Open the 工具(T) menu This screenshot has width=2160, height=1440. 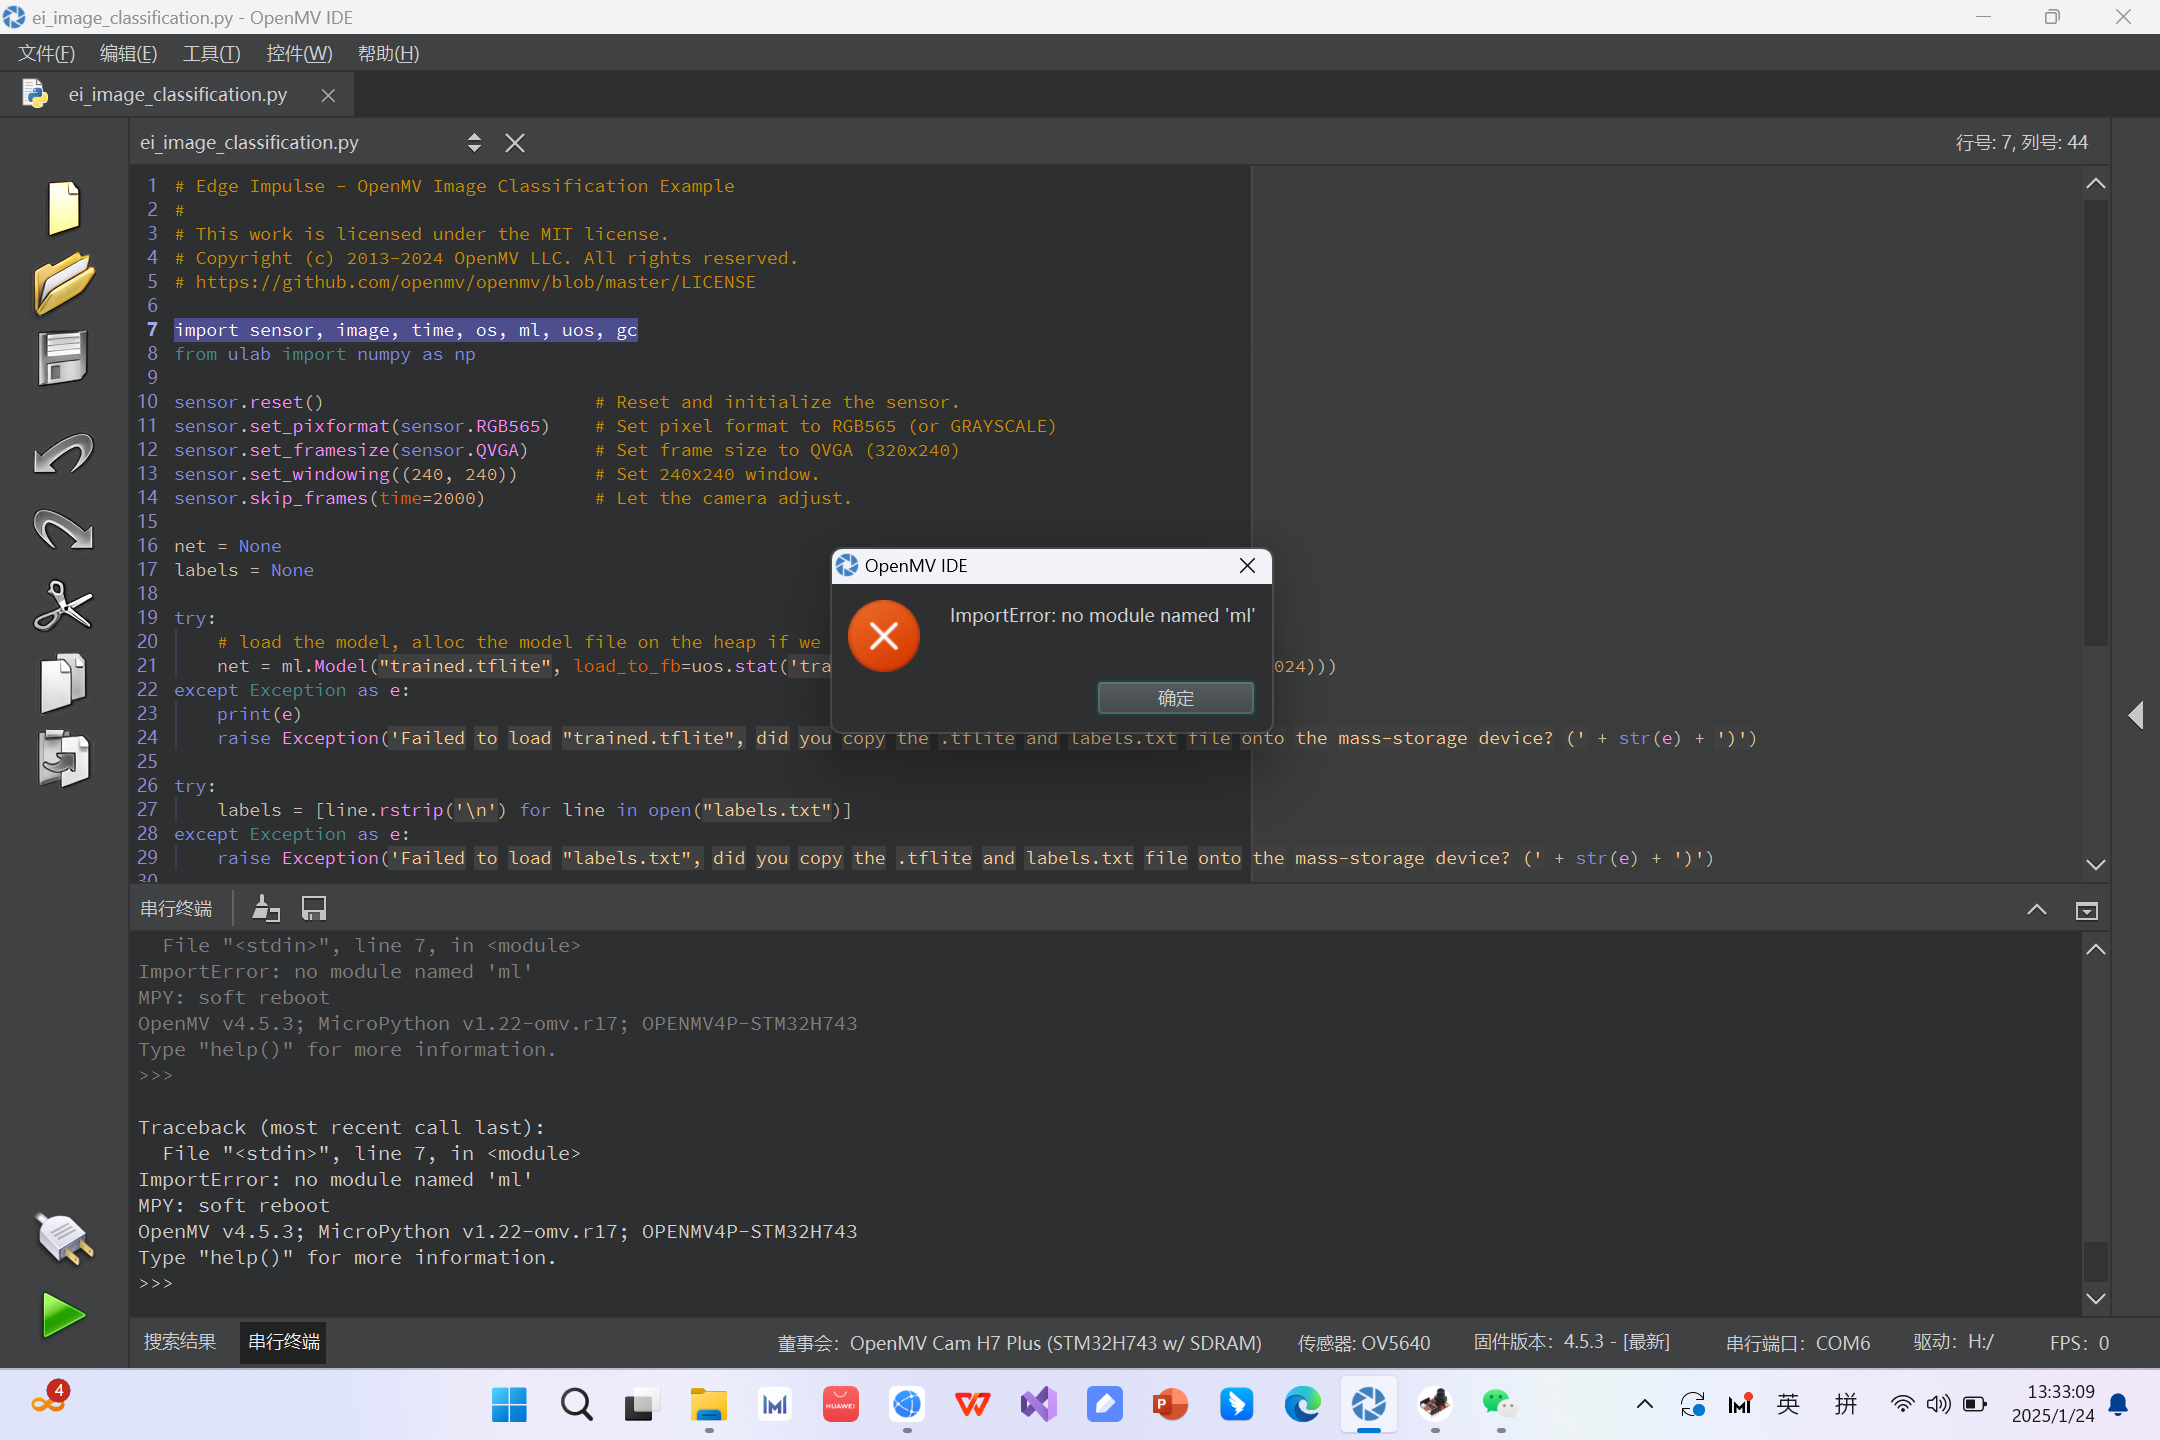click(x=211, y=53)
